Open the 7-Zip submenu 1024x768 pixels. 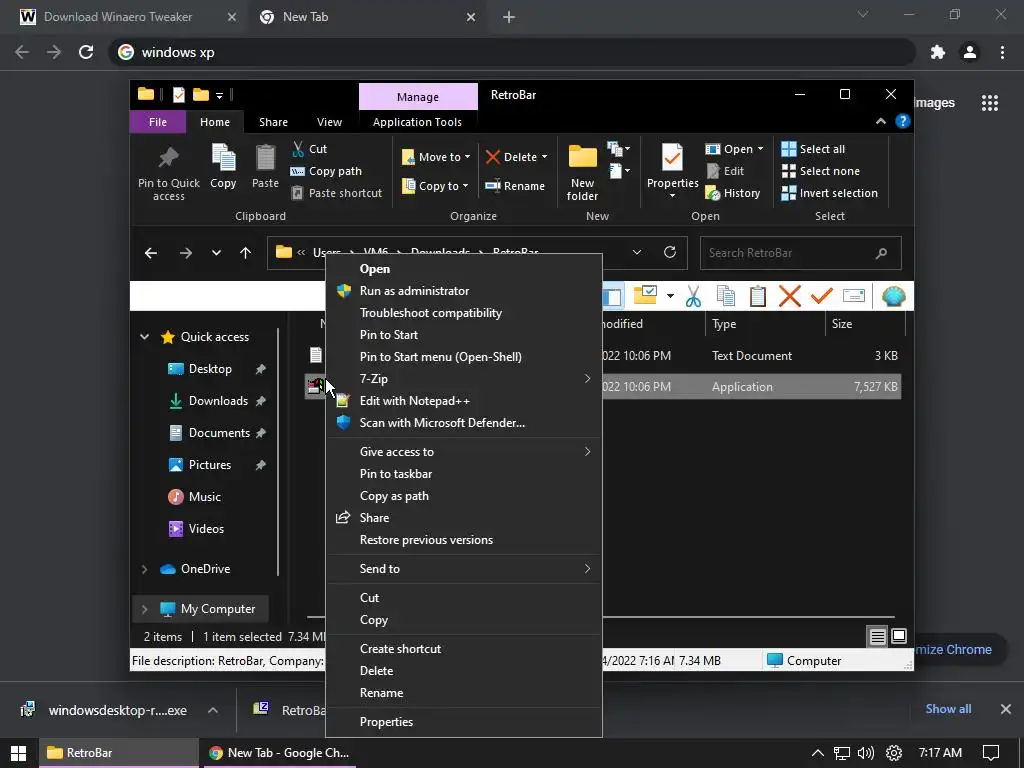coord(464,379)
